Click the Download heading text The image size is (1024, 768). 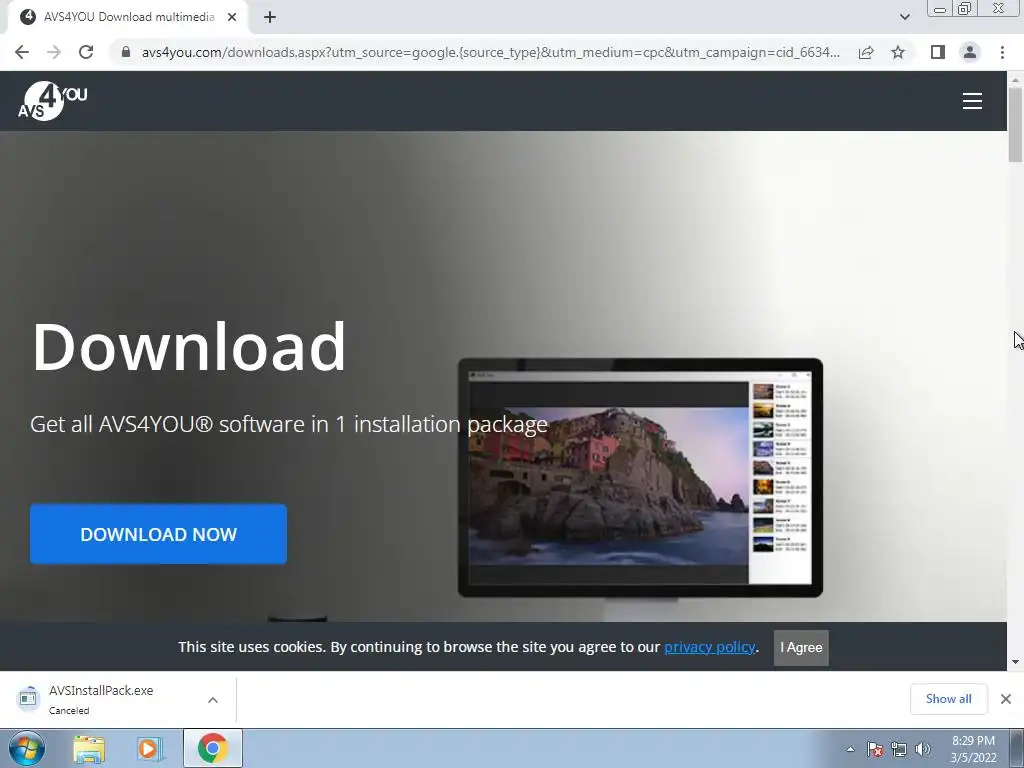(x=189, y=347)
